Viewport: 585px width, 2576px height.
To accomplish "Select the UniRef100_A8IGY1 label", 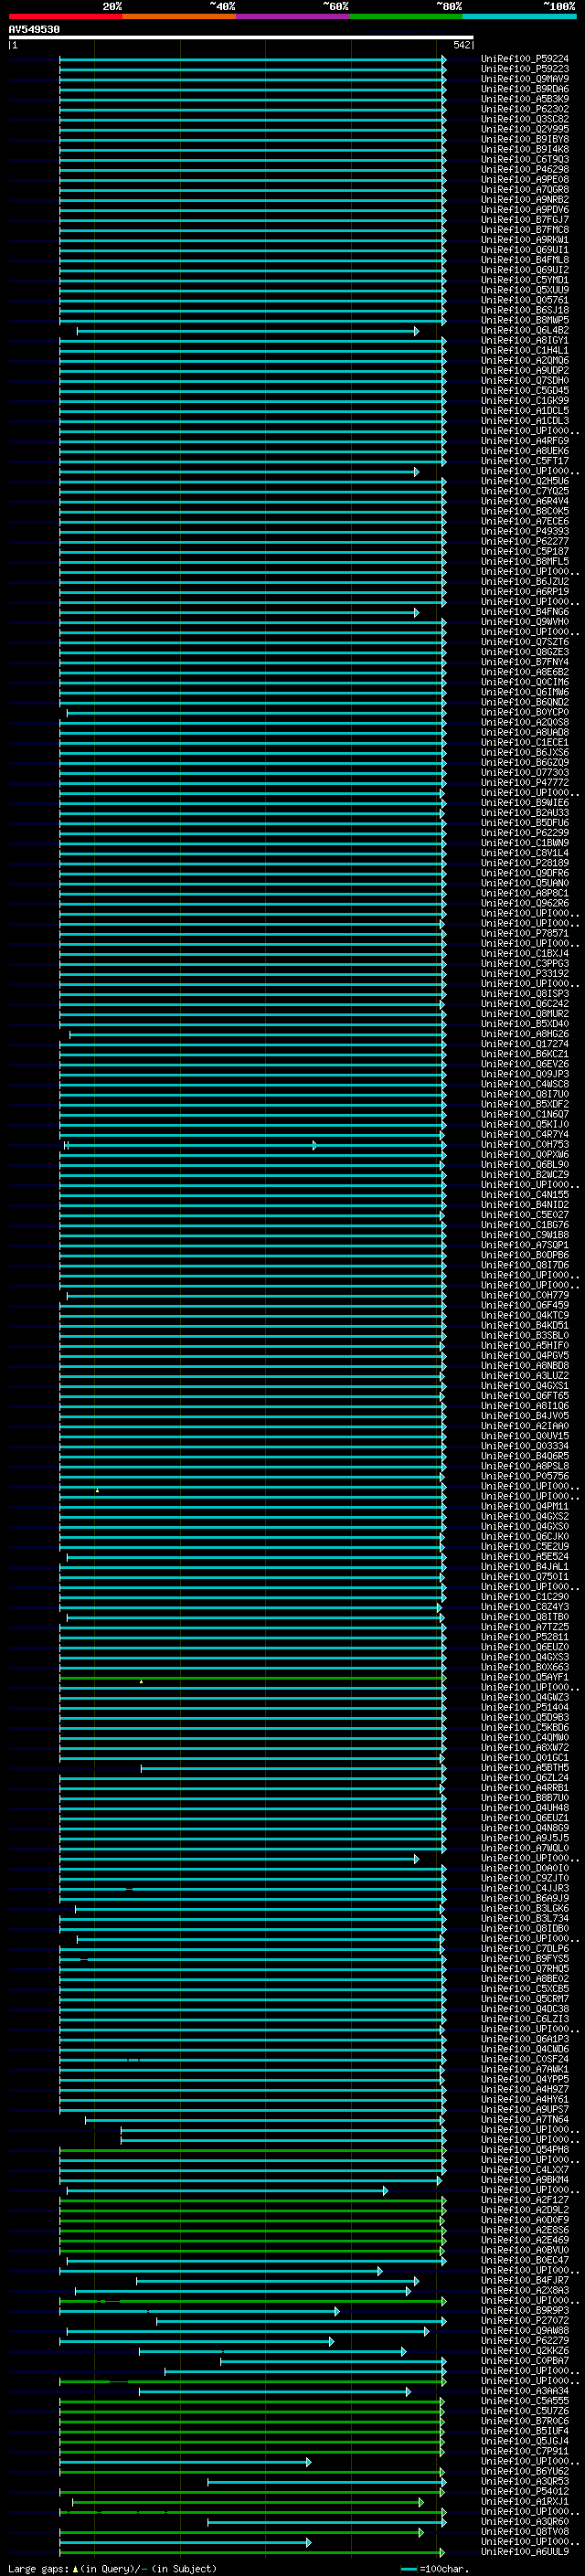I will [525, 340].
